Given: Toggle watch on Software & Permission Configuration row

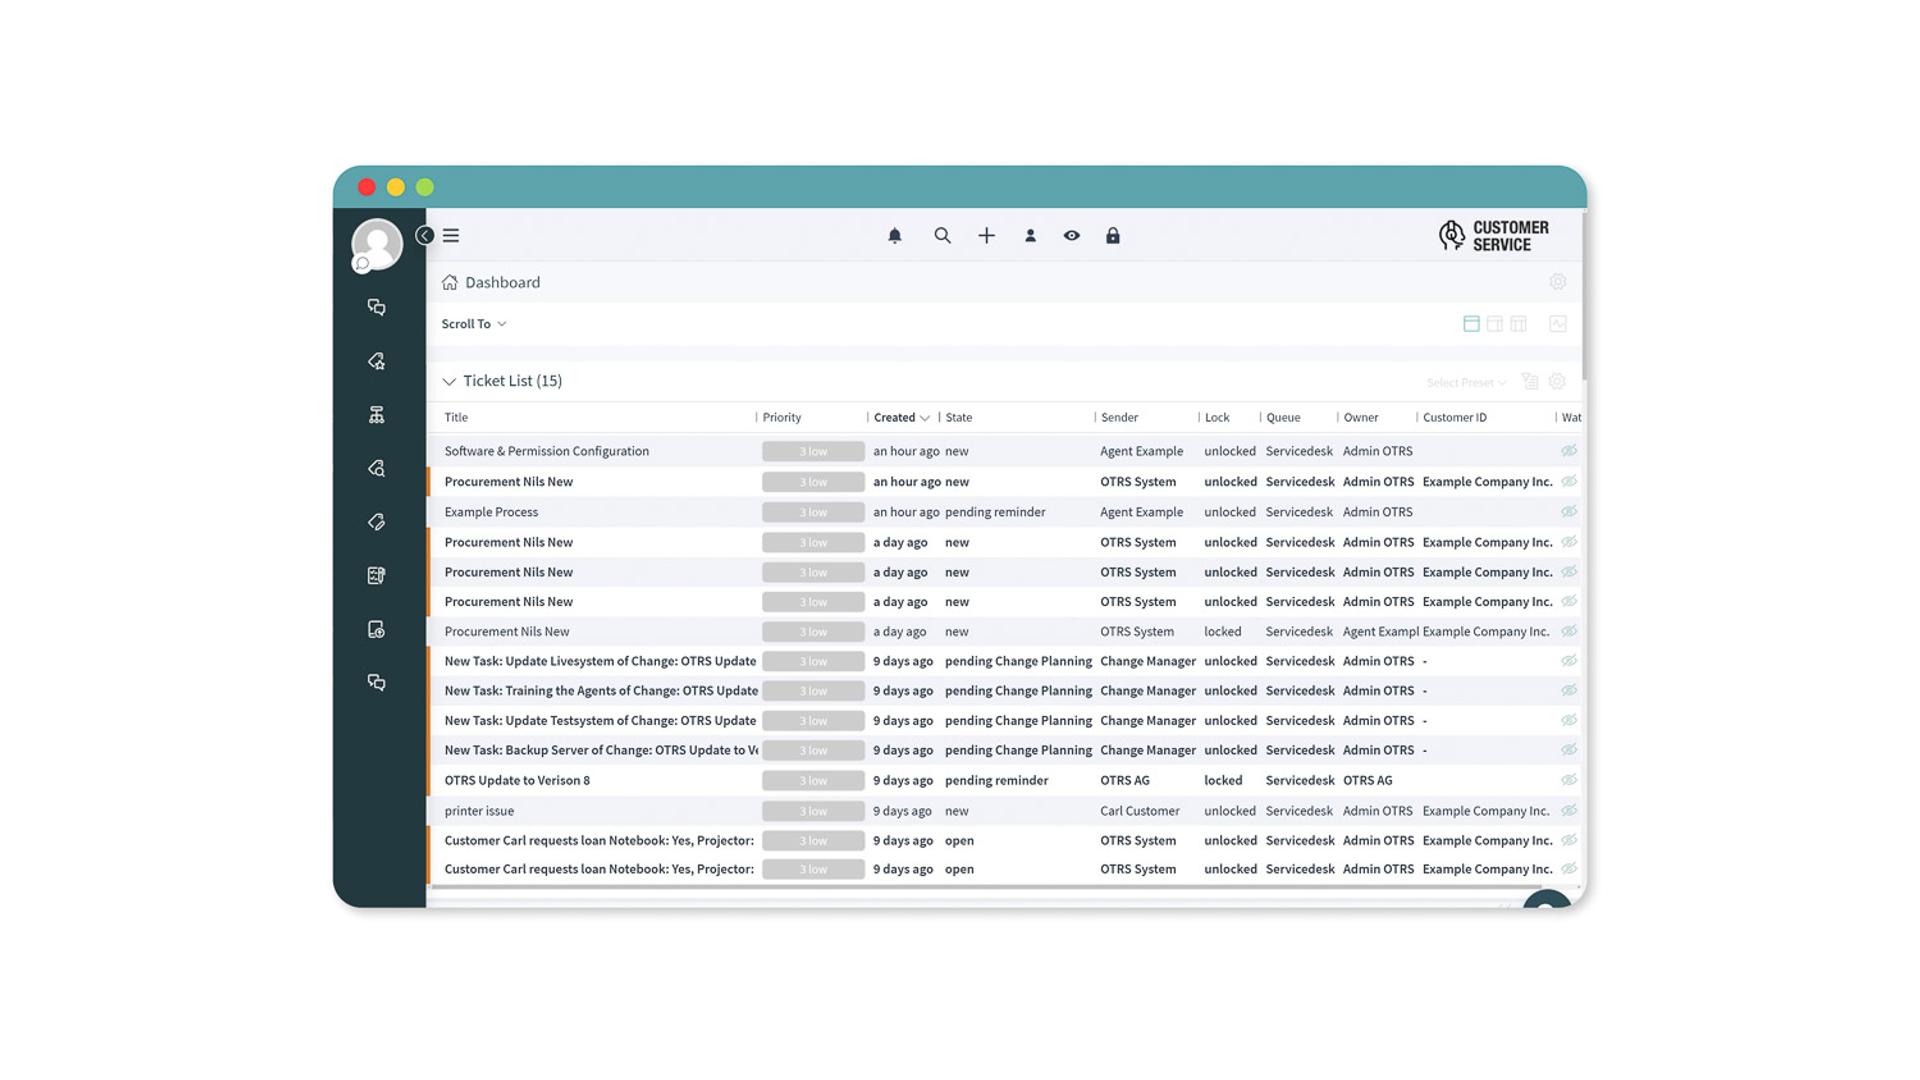Looking at the screenshot, I should (x=1569, y=451).
